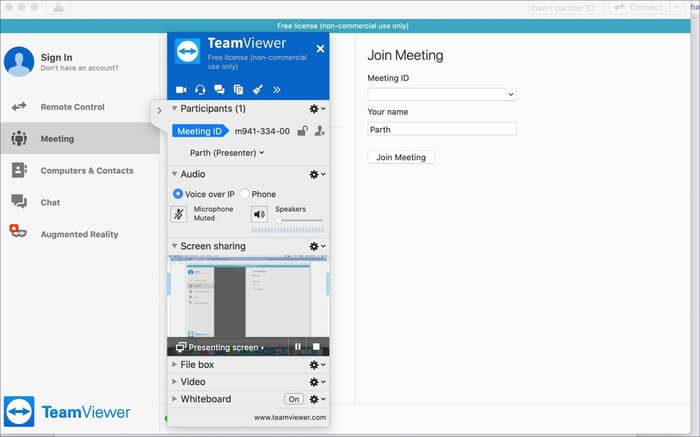Click the Join Meeting button
The width and height of the screenshot is (700, 437).
(401, 157)
